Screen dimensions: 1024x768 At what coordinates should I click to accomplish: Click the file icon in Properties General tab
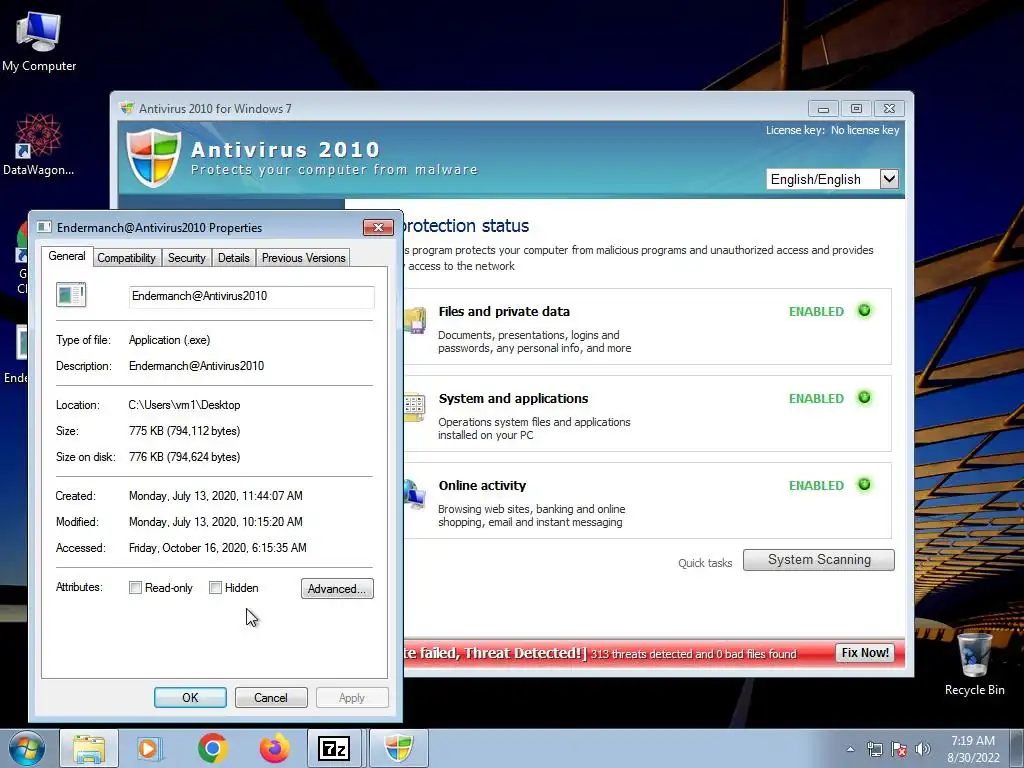tap(71, 295)
